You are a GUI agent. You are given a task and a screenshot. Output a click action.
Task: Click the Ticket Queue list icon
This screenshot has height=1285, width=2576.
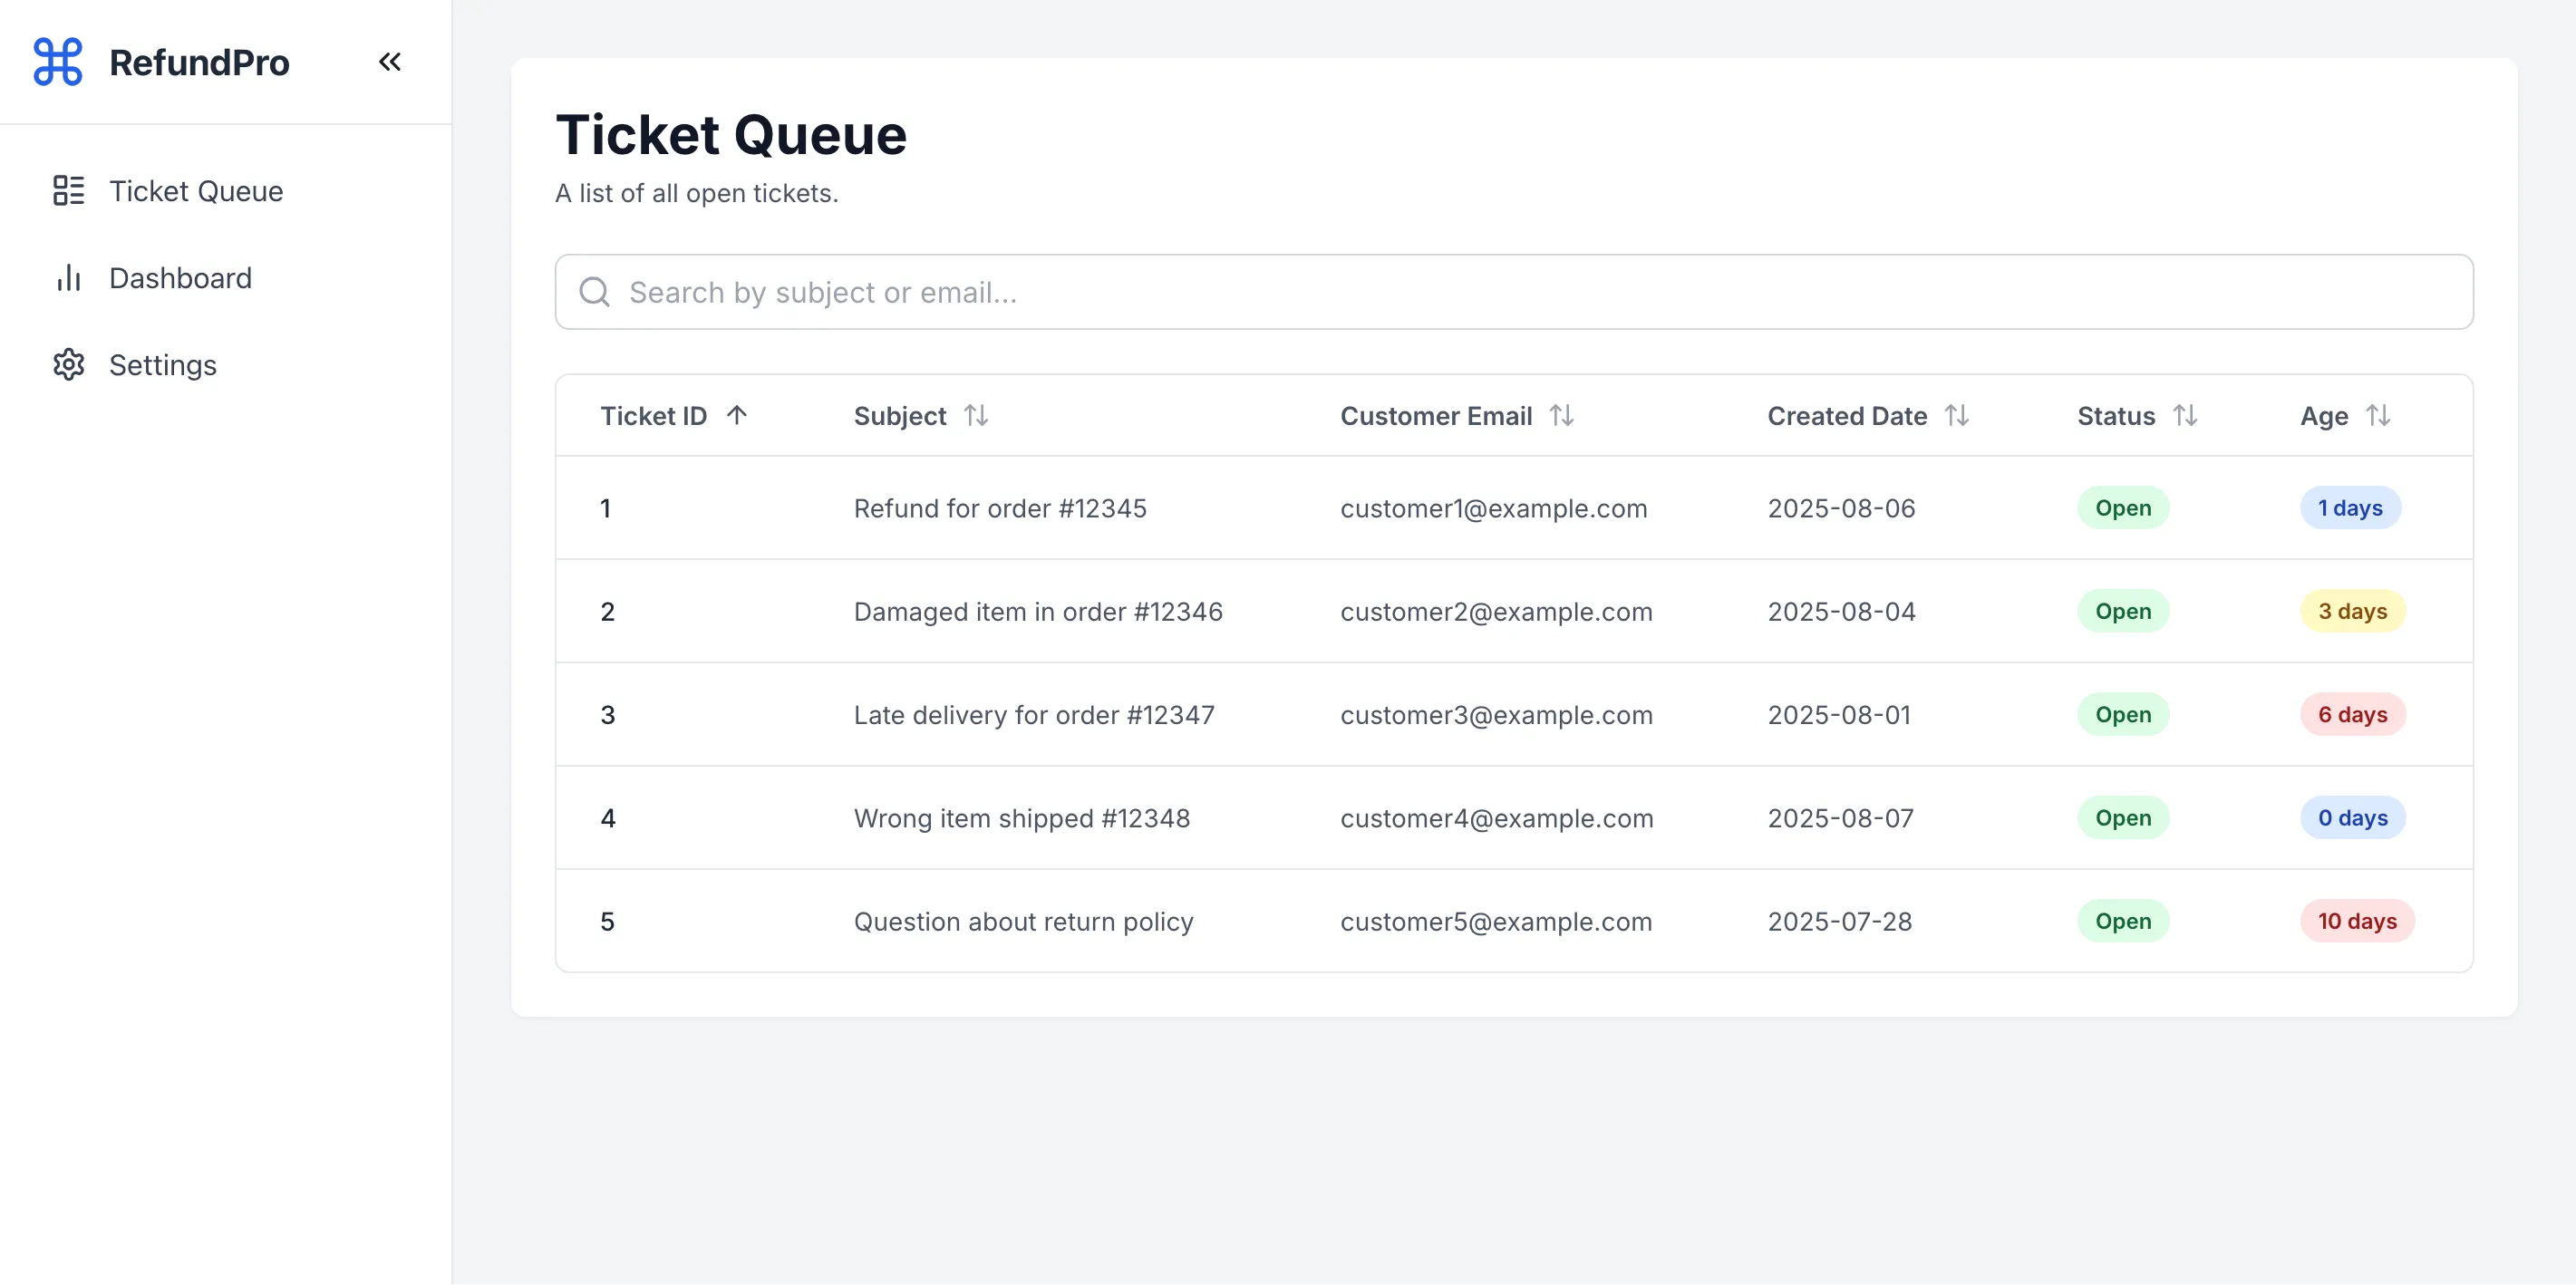point(68,191)
